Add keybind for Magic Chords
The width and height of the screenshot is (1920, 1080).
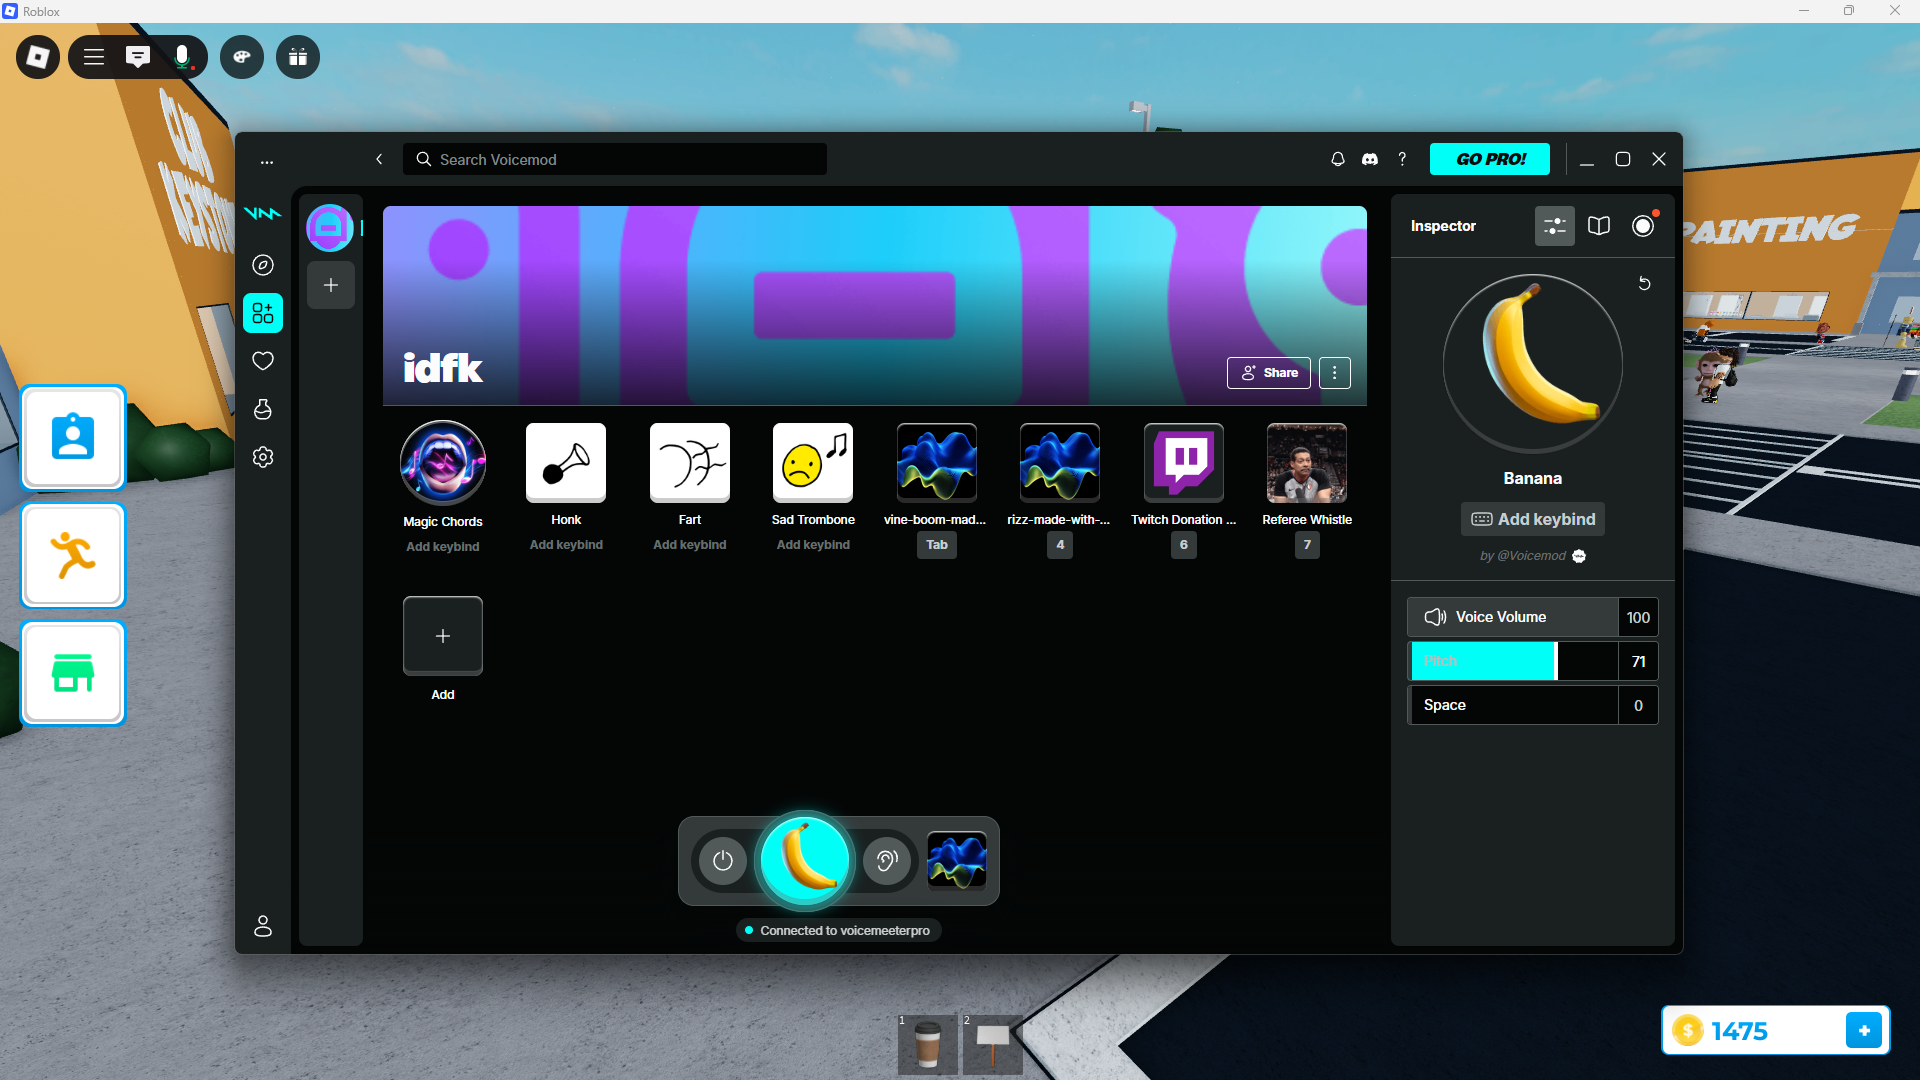(443, 547)
